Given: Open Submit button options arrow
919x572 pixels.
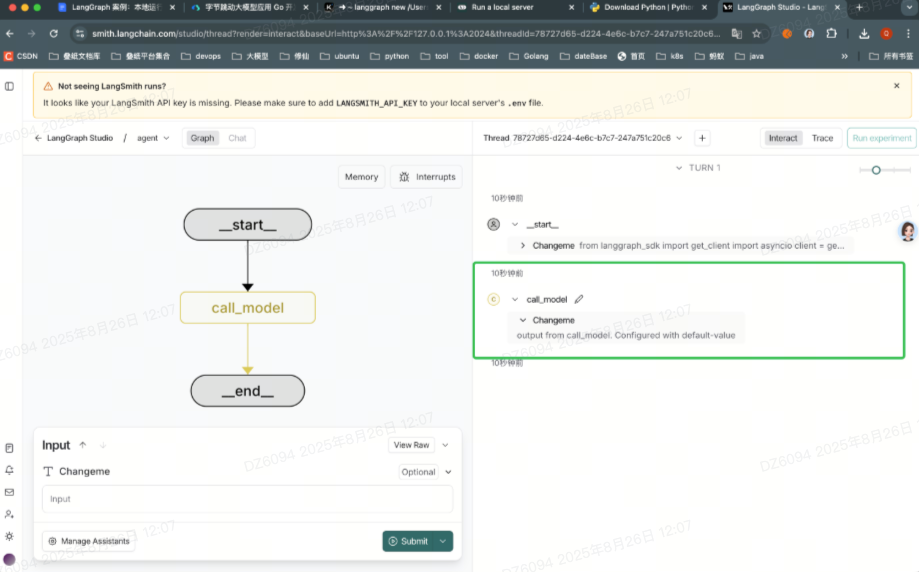Looking at the screenshot, I should point(444,542).
